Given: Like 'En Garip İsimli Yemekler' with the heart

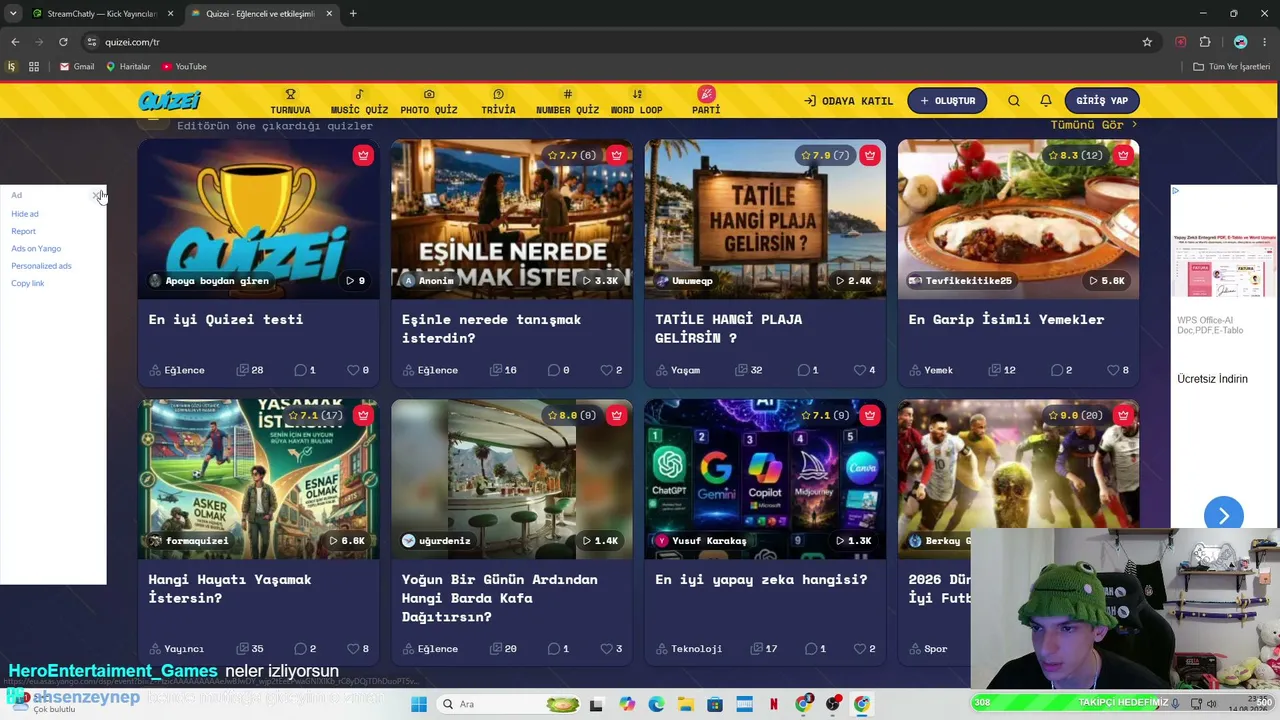Looking at the screenshot, I should pyautogui.click(x=1113, y=370).
